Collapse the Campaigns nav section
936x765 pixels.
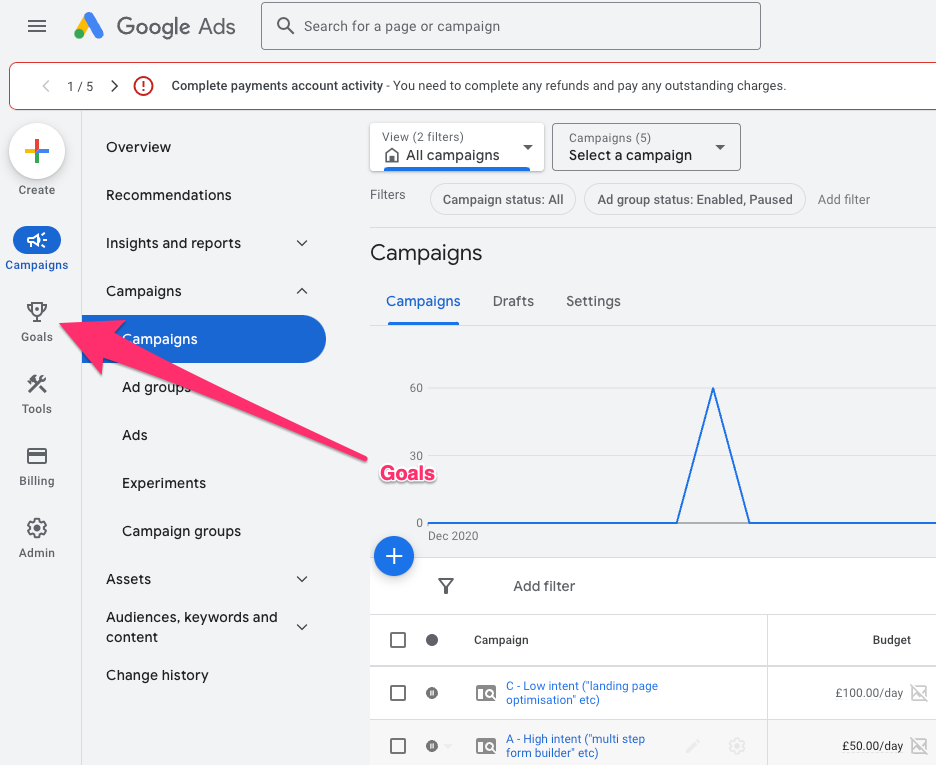[x=302, y=291]
